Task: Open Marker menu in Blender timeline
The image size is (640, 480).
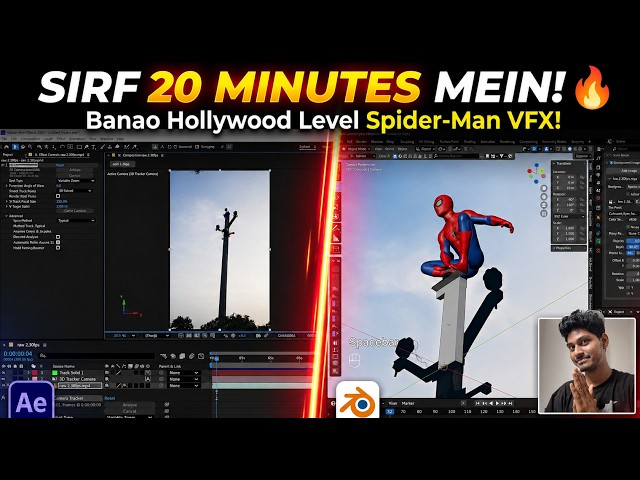Action: [x=408, y=403]
